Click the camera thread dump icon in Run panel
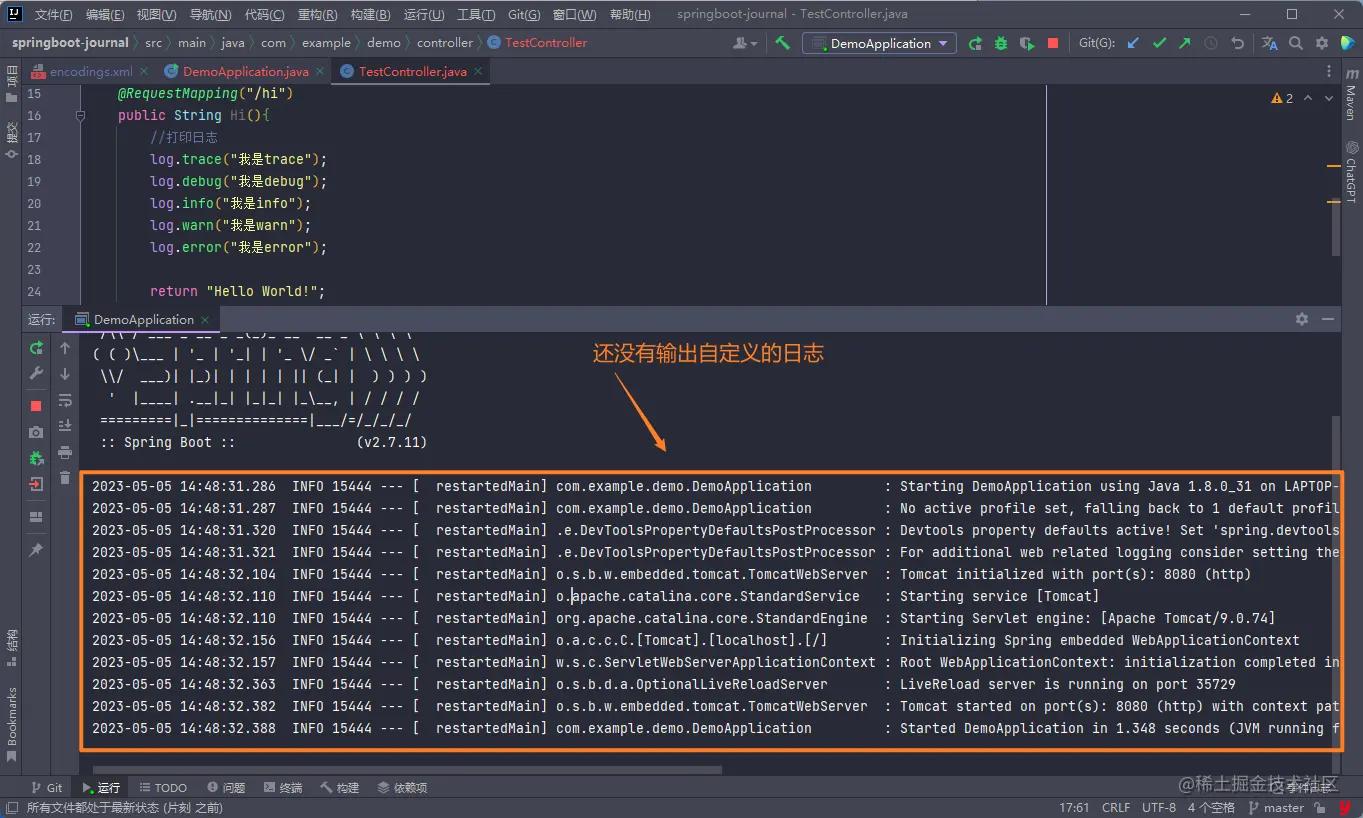The height and width of the screenshot is (818, 1363). [36, 432]
